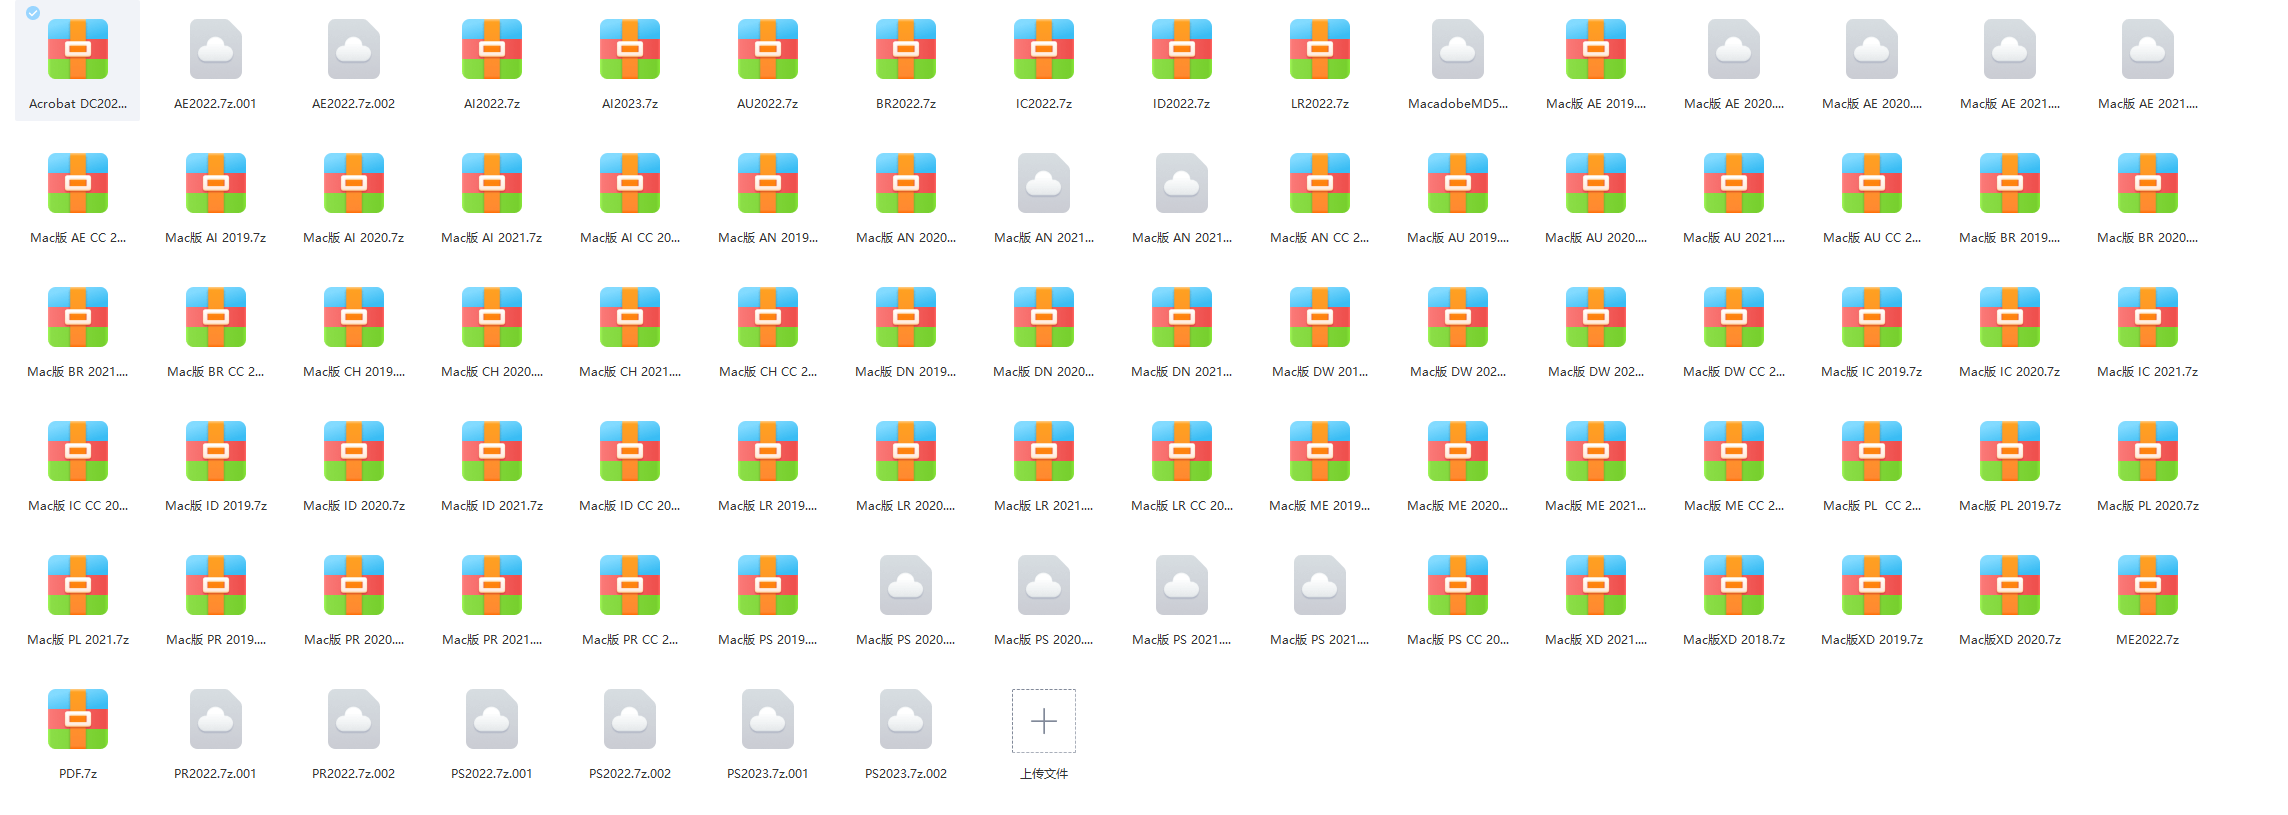Click the Mac版 IC 2021.7z file name
Screen dimensions: 2288x815
[2148, 372]
